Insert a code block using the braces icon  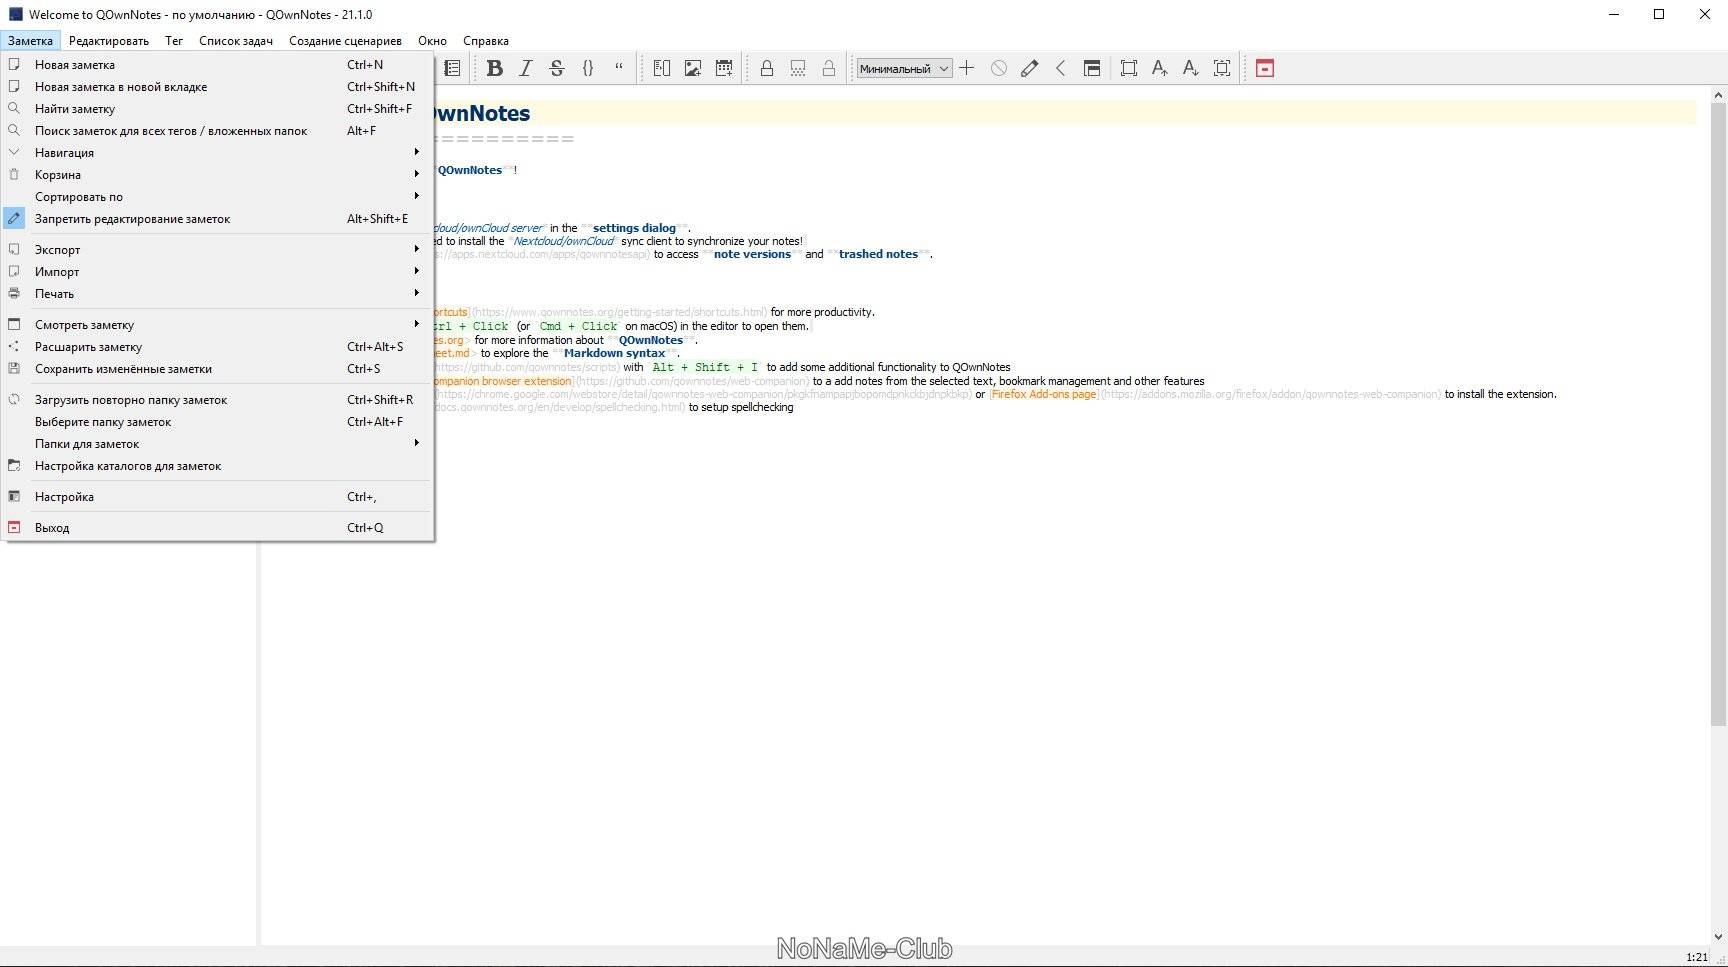tap(588, 68)
